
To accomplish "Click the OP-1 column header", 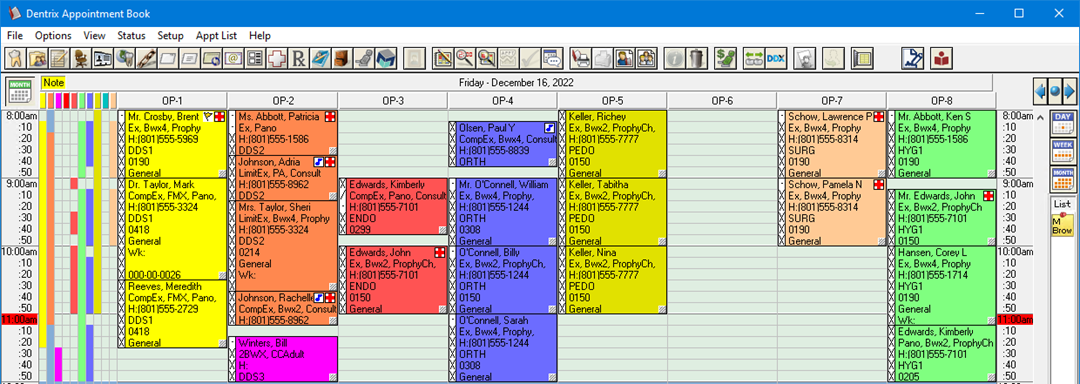I will pos(172,100).
